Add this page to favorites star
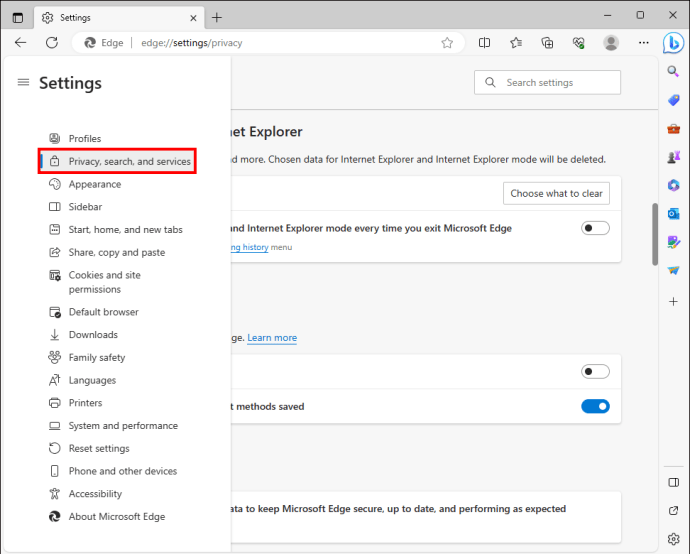 447,43
